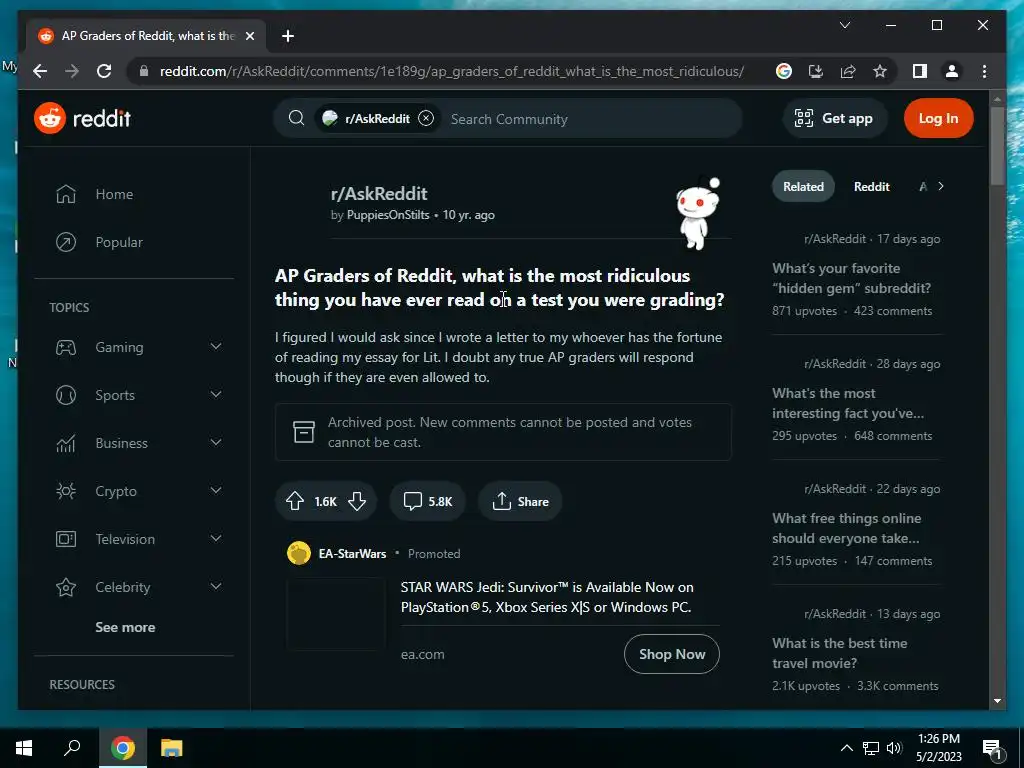The image size is (1024, 768).
Task: Click the Crypto icon
Action: [x=66, y=491]
